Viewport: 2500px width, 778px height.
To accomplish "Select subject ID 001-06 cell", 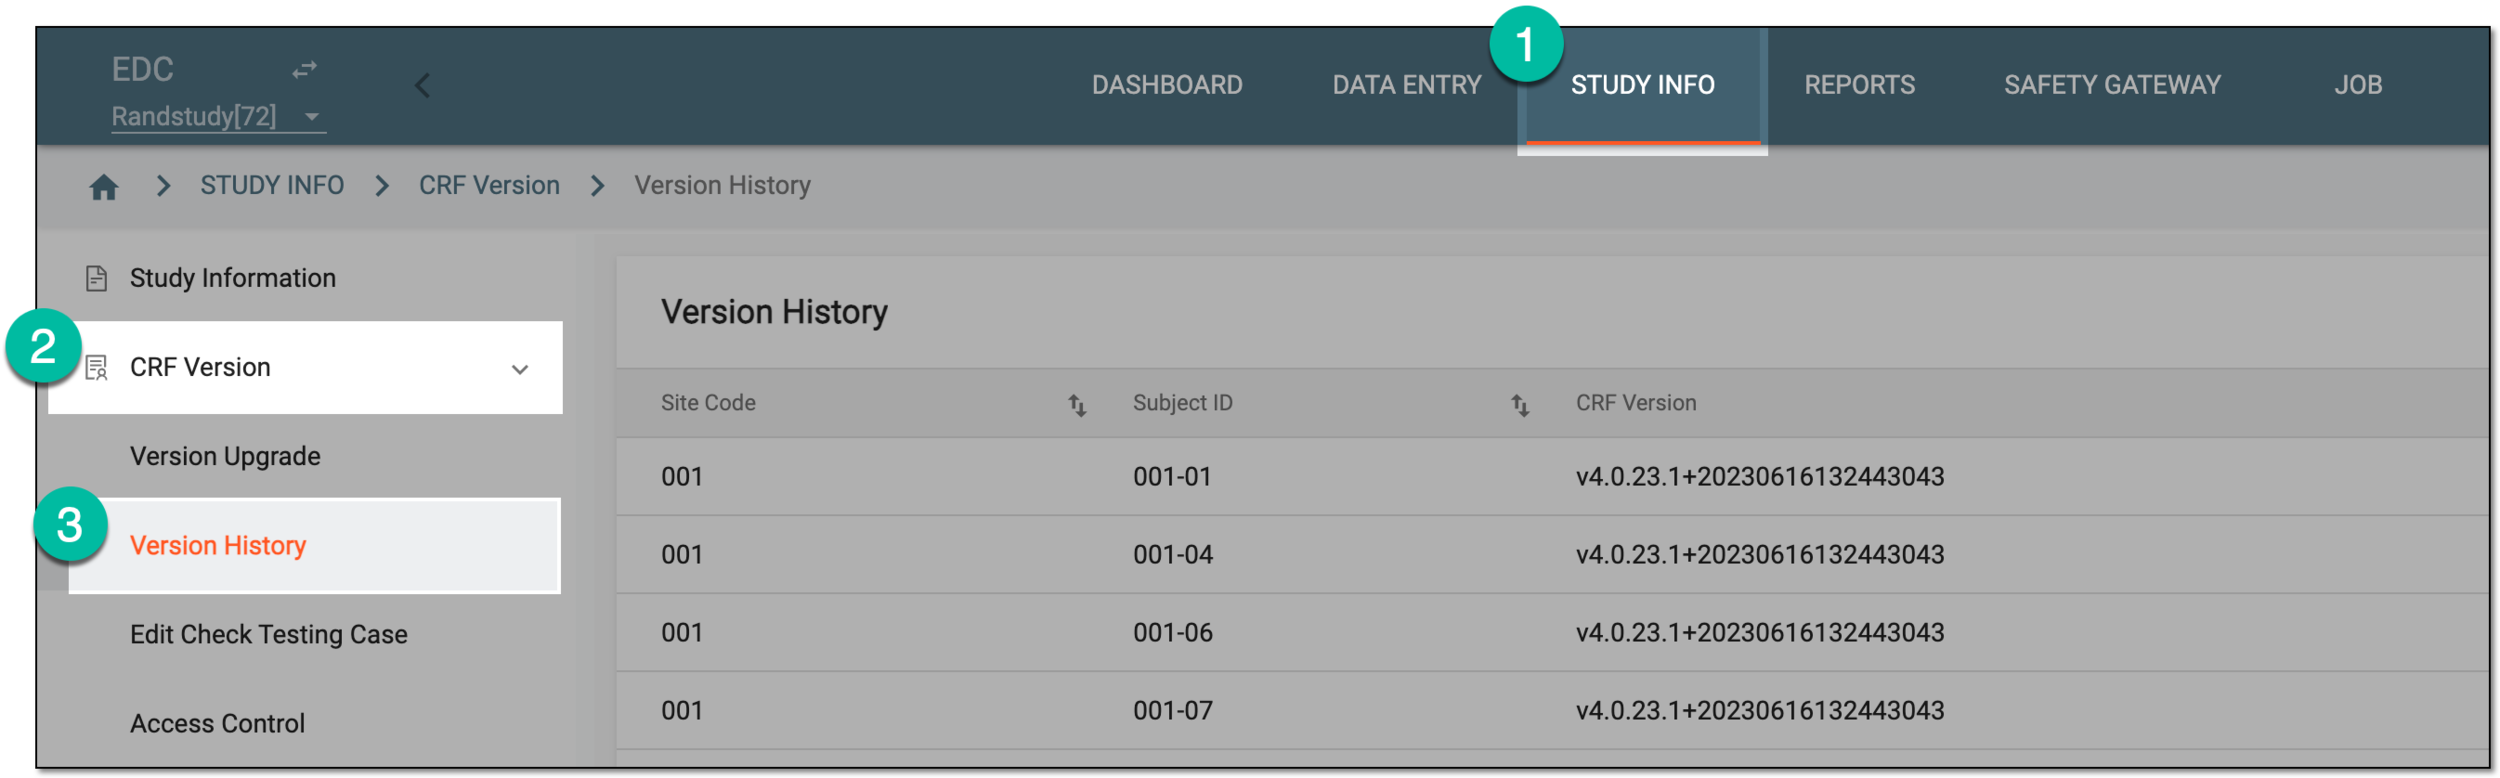I will (x=1172, y=633).
